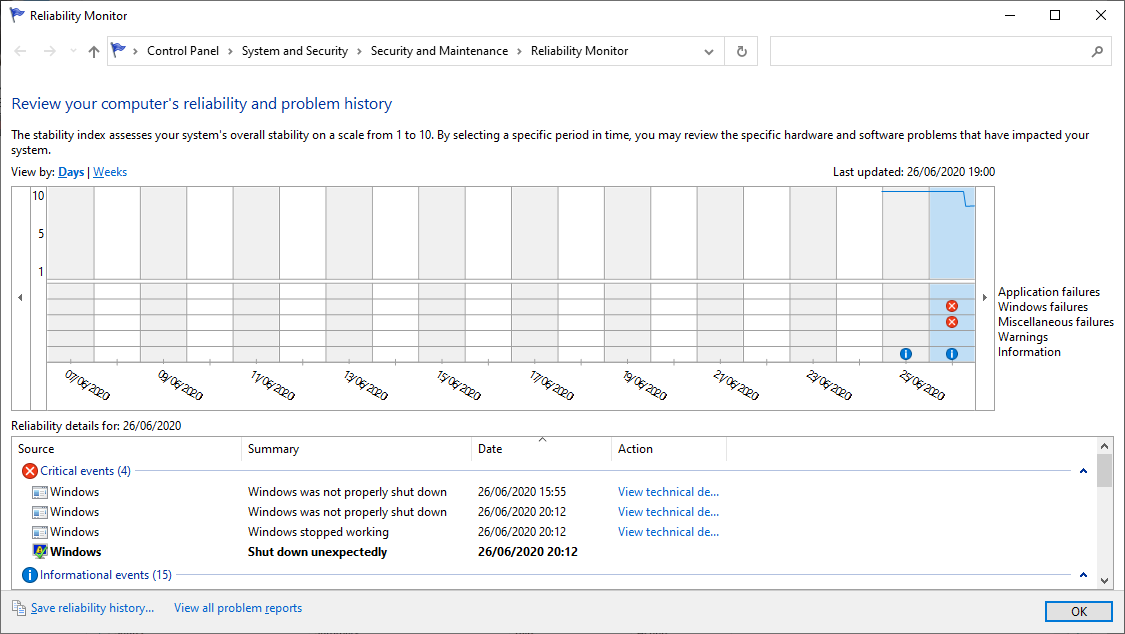Click the Informational events (15) group label
This screenshot has height=634, width=1125.
[105, 575]
